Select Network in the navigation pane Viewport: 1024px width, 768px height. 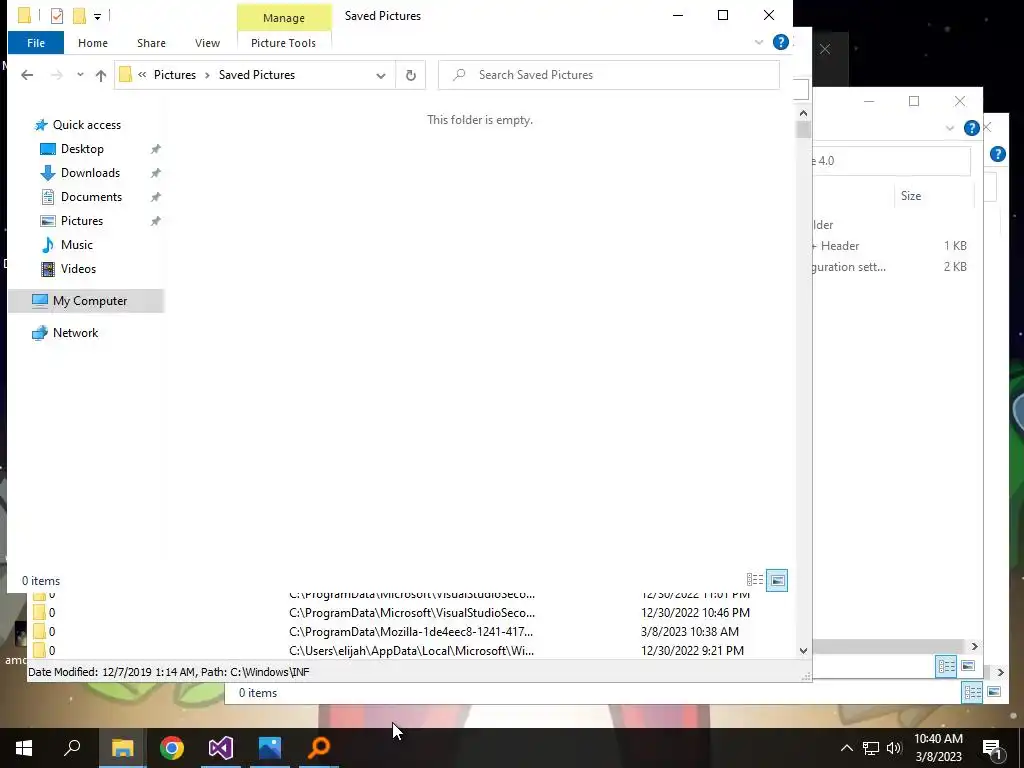(x=75, y=333)
